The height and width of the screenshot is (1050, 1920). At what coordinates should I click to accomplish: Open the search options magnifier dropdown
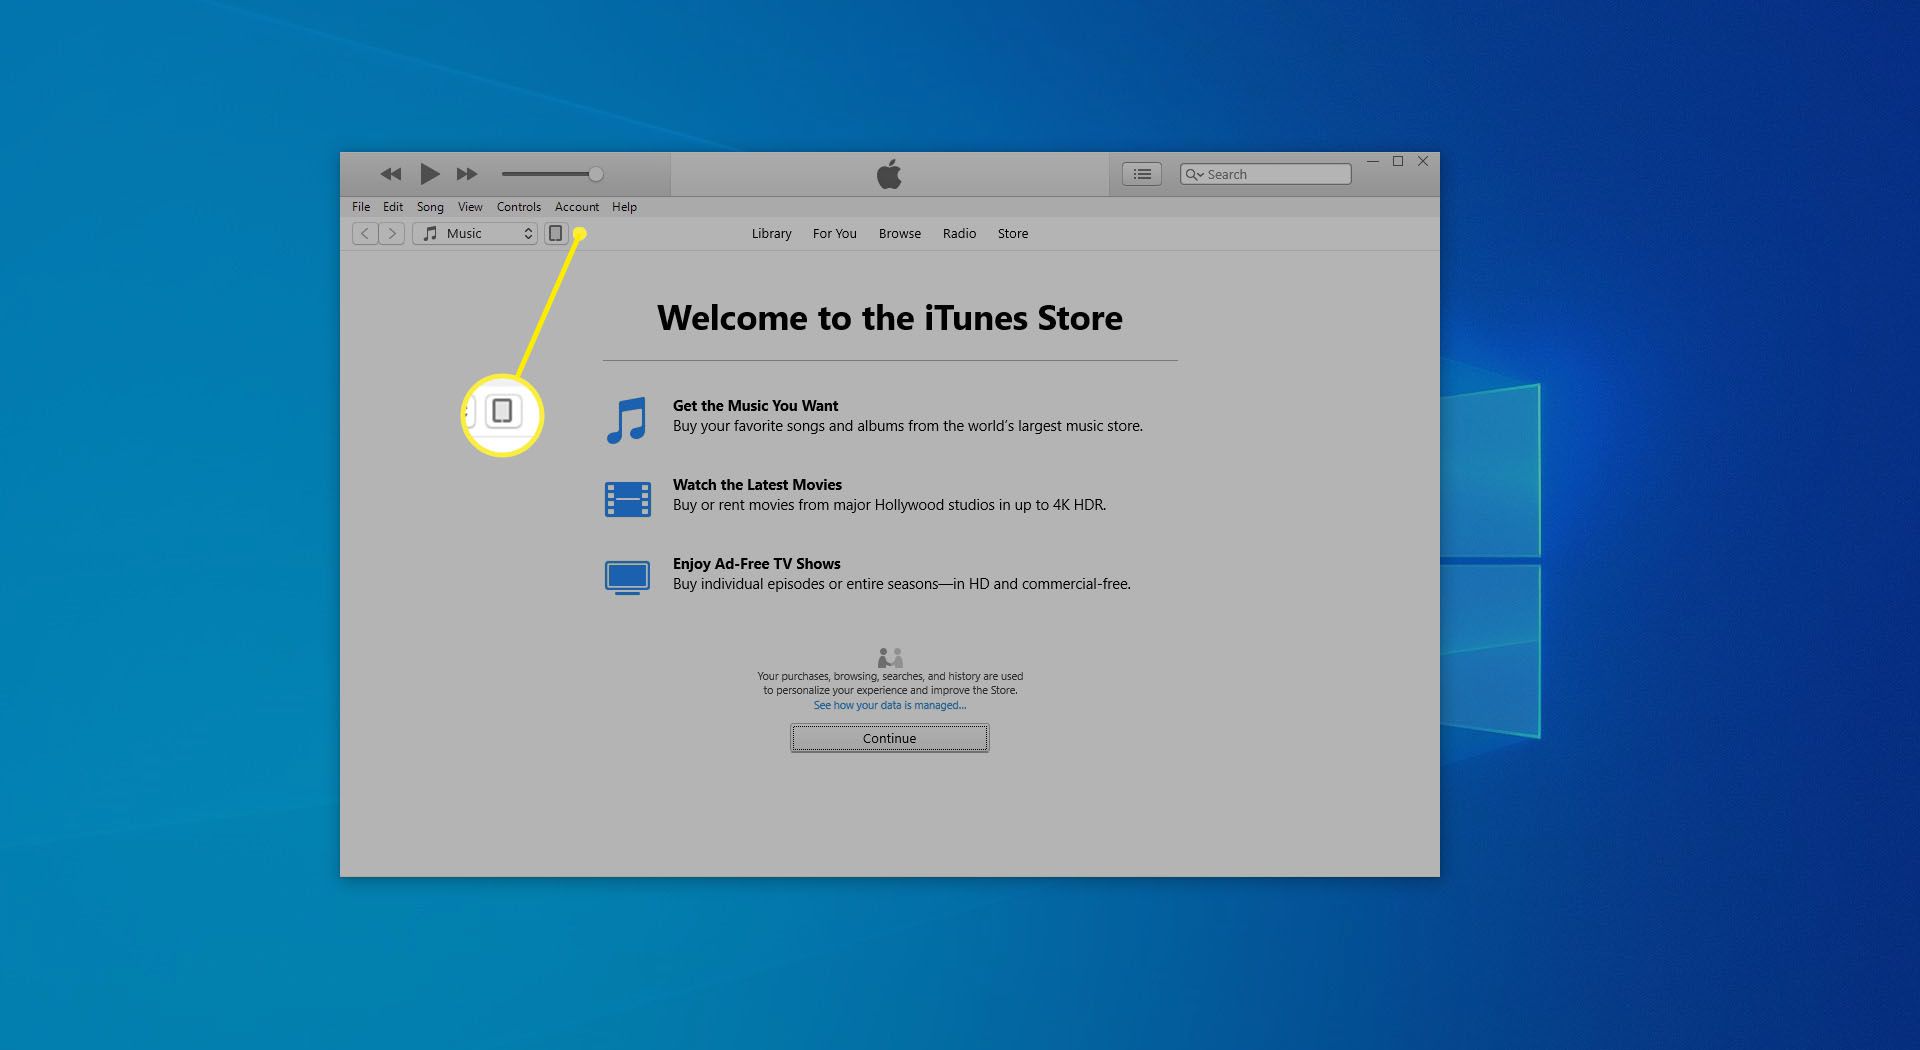click(x=1194, y=174)
